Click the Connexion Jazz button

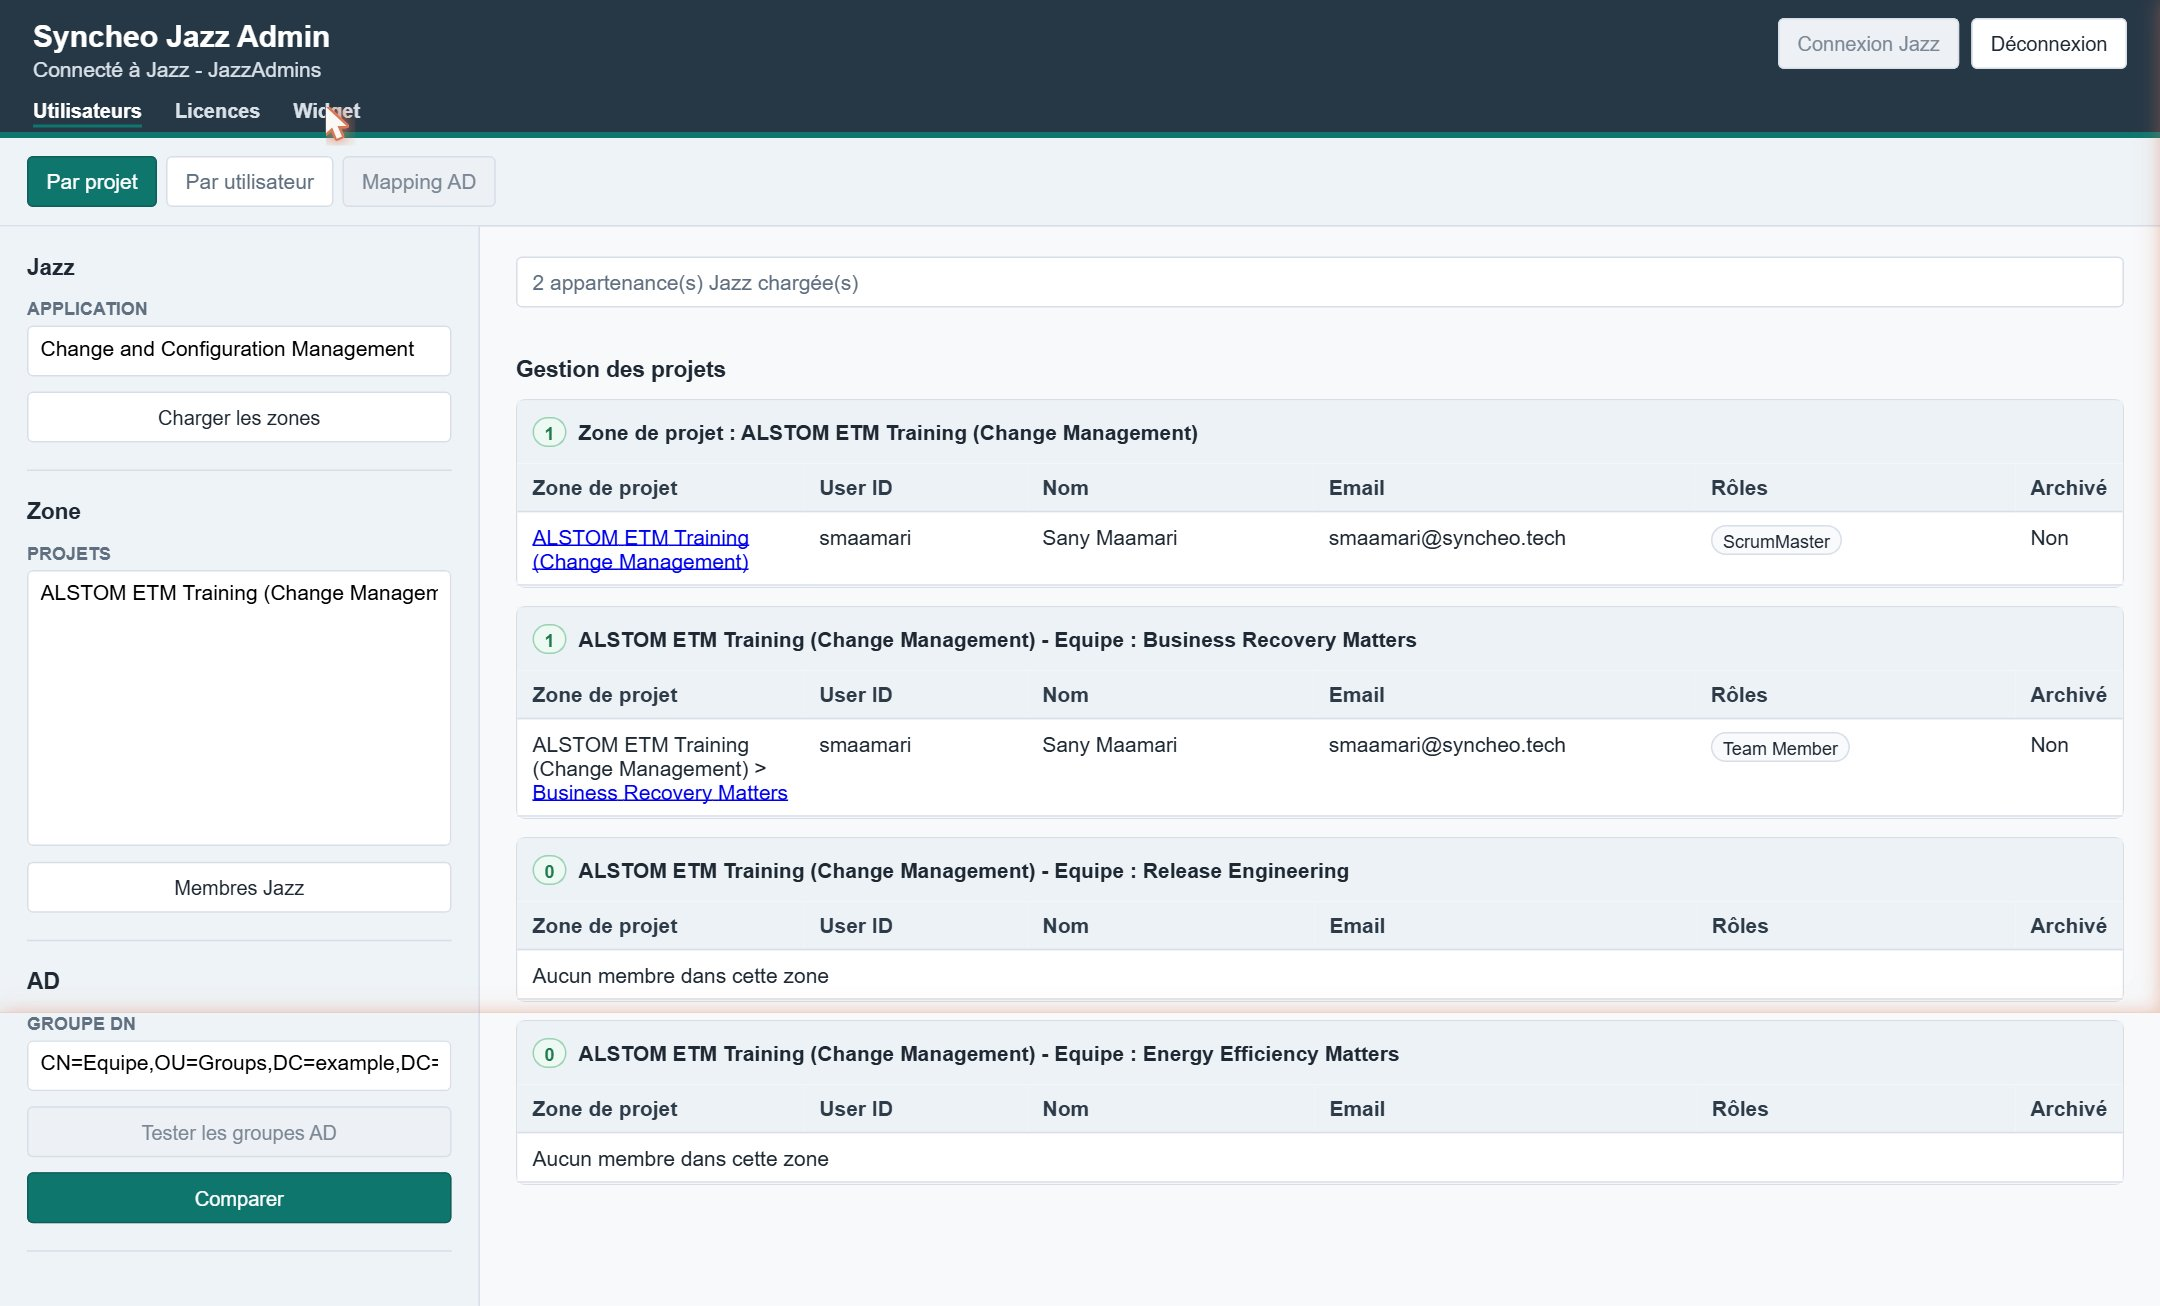tap(1868, 44)
